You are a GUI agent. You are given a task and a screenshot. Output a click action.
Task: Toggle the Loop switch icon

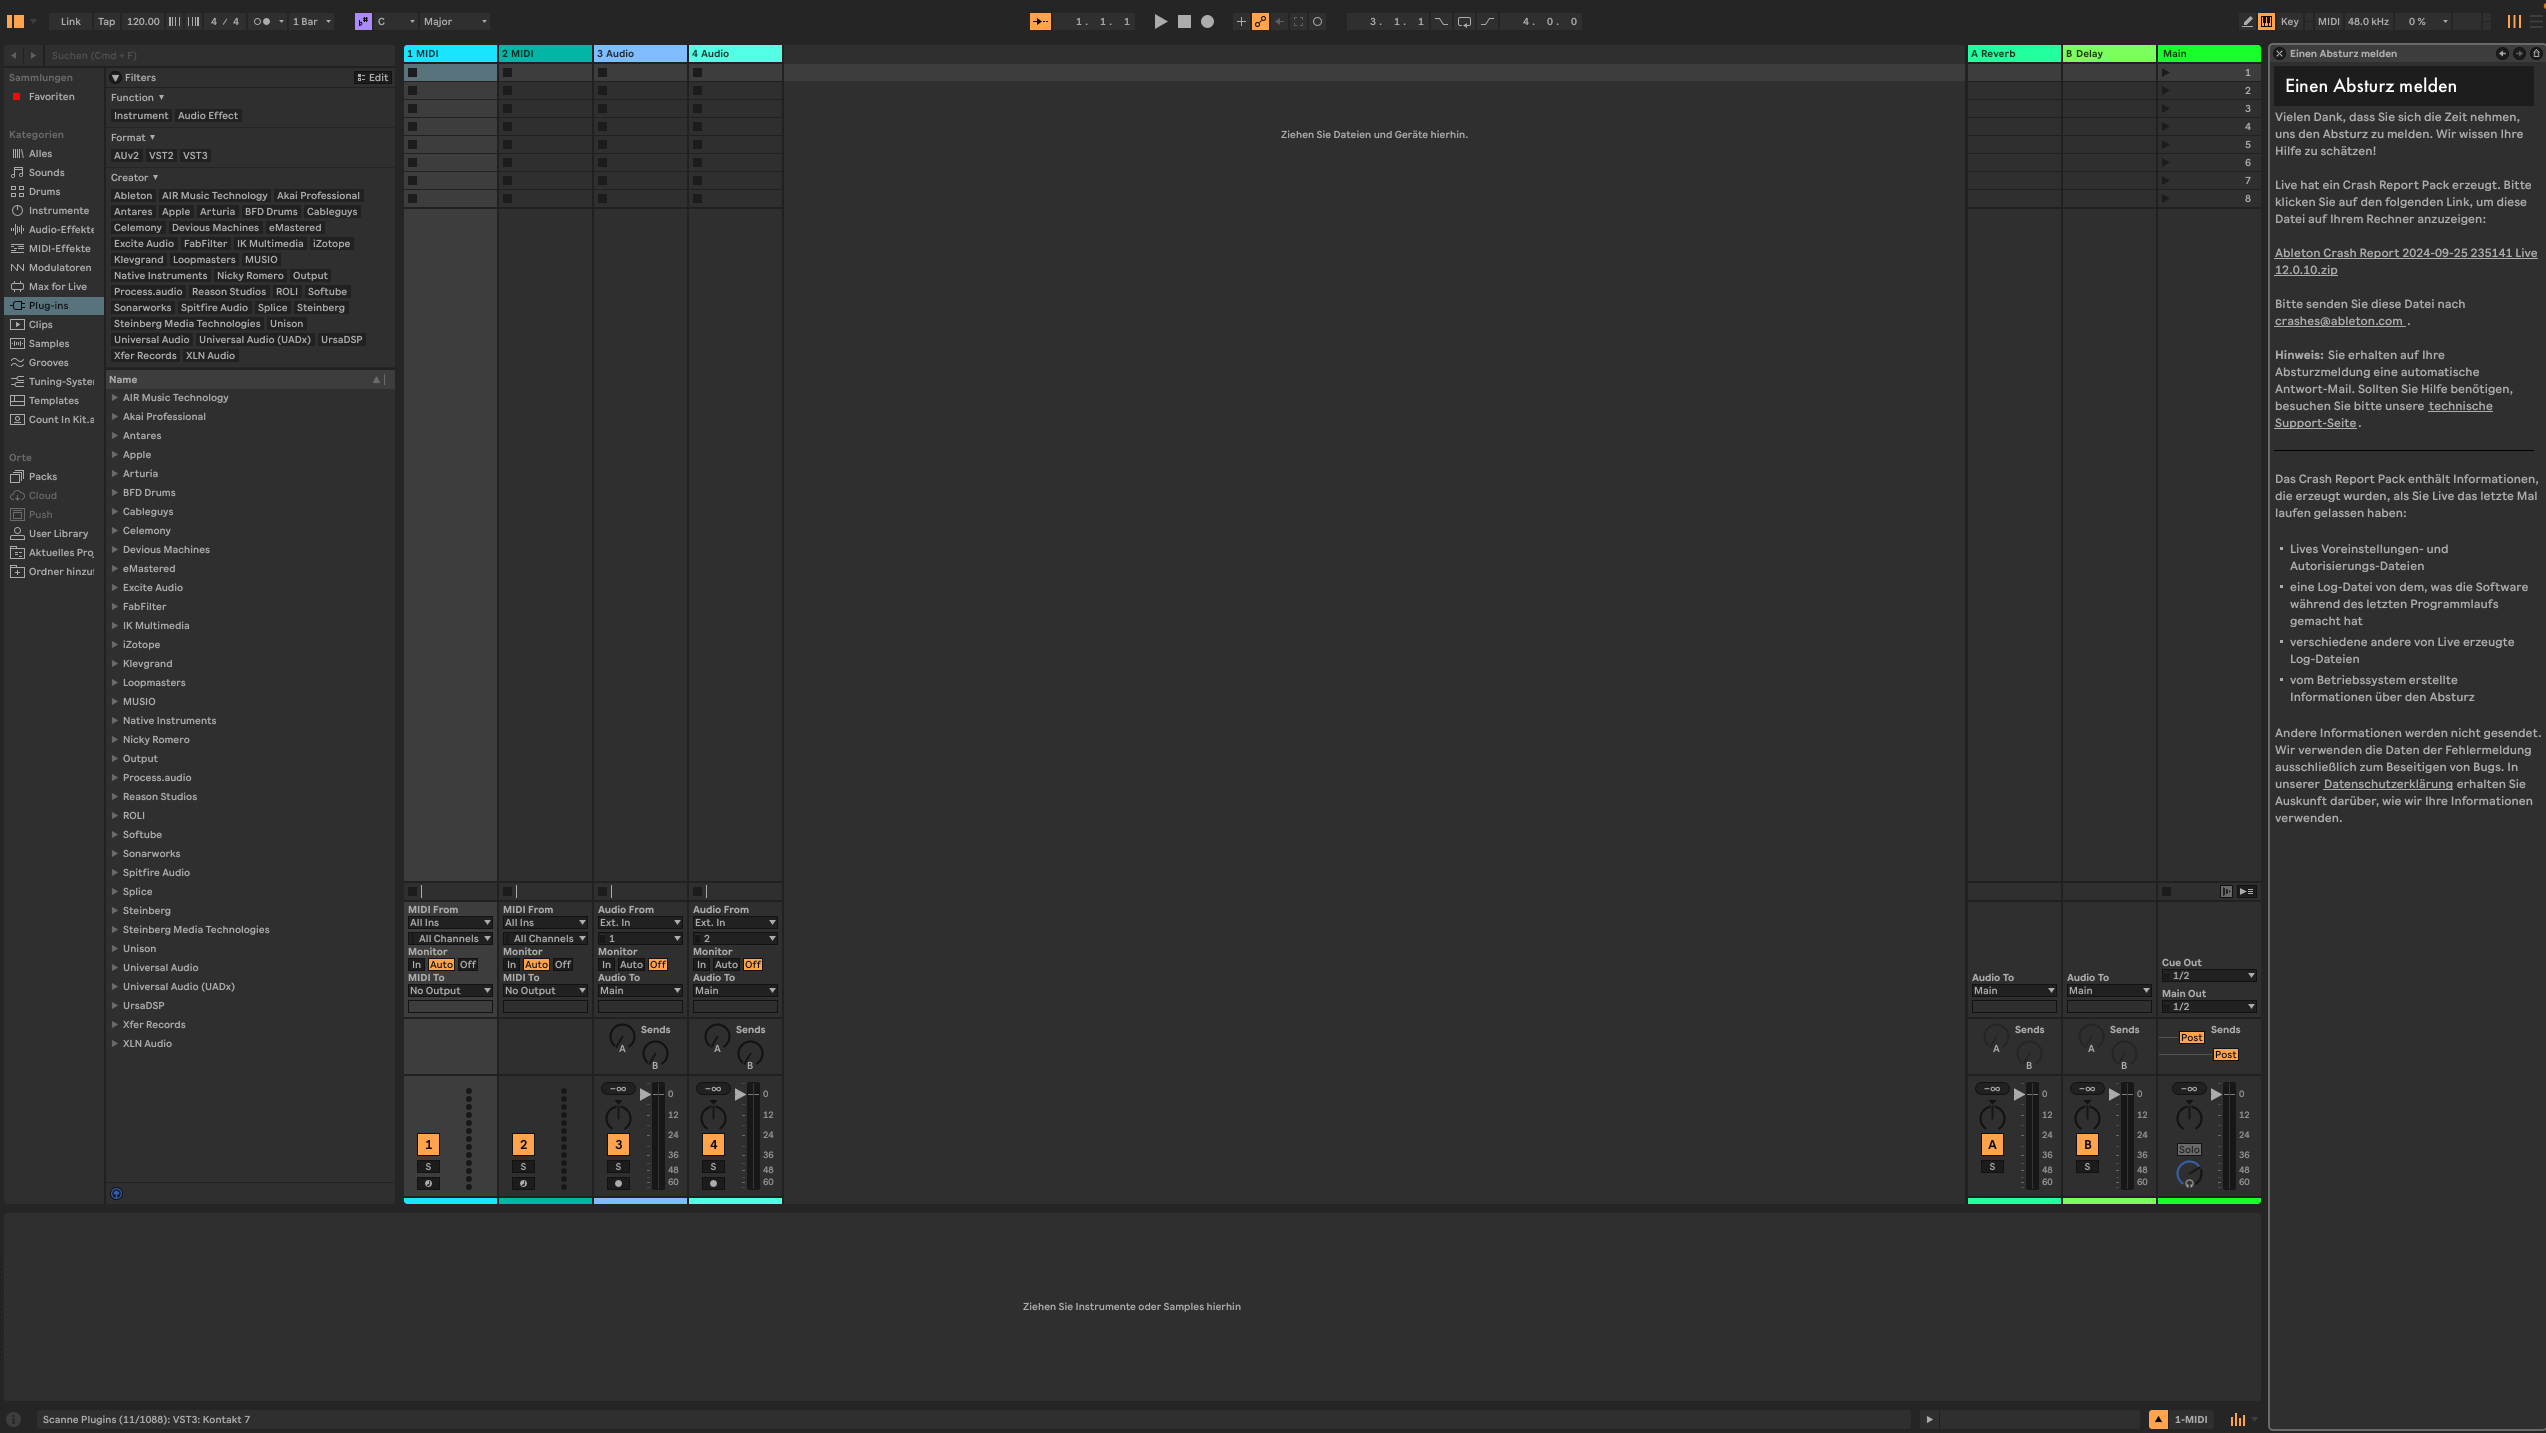click(x=1464, y=21)
